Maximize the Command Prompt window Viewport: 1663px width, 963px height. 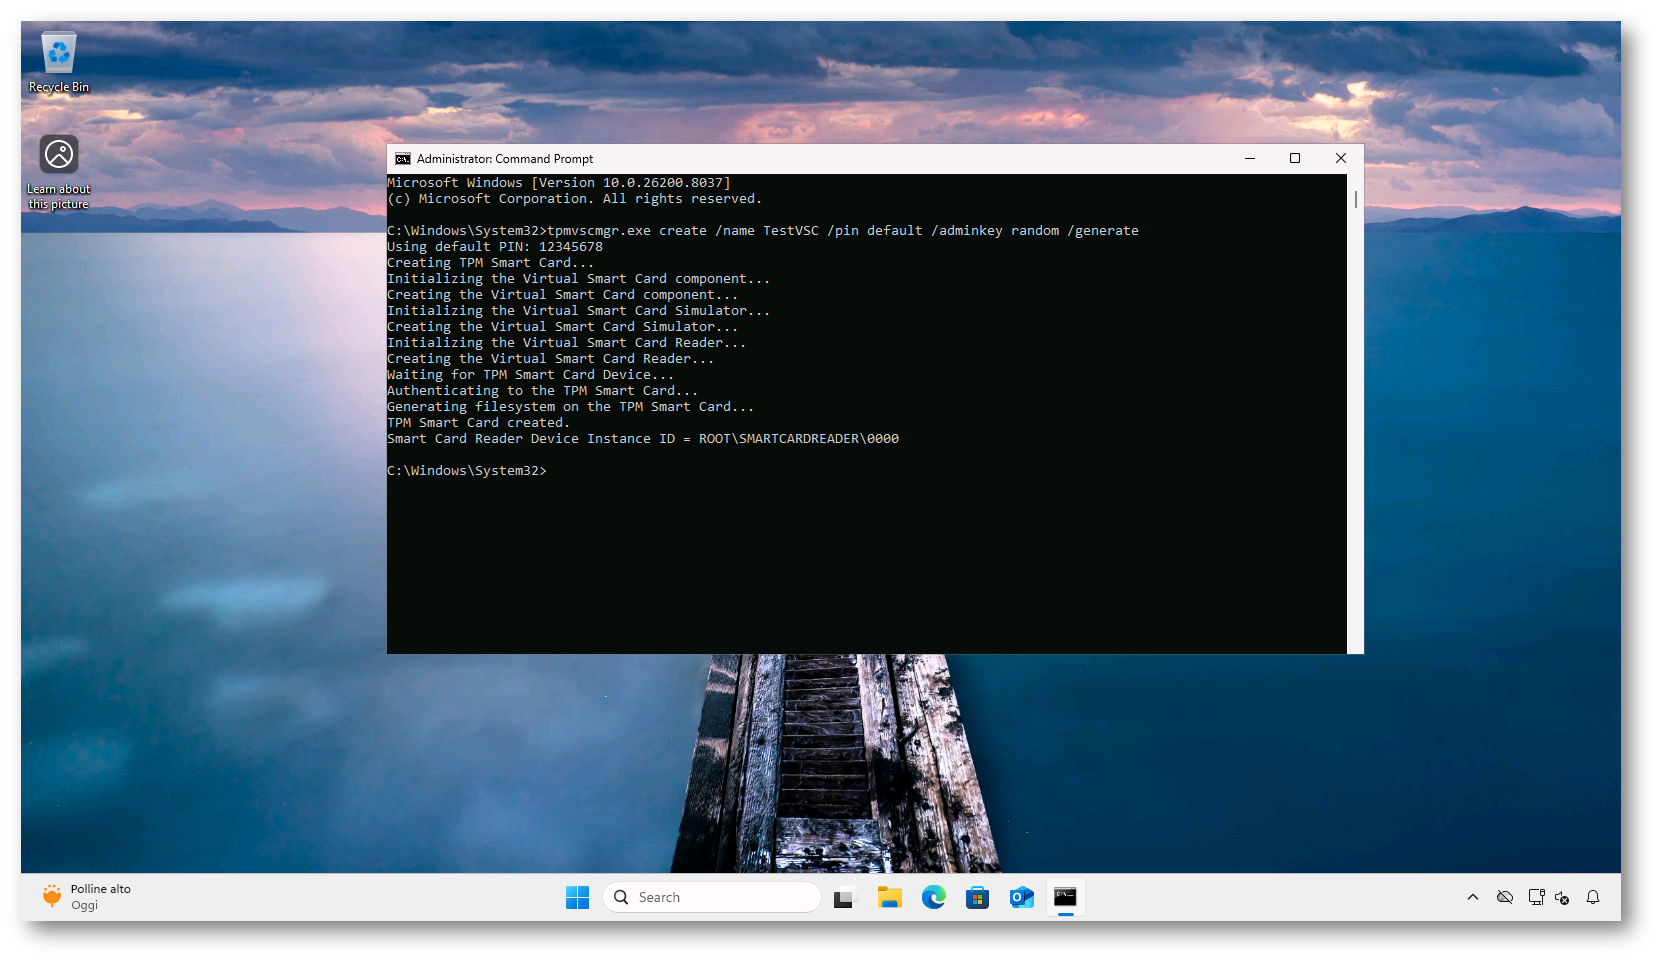(1295, 159)
